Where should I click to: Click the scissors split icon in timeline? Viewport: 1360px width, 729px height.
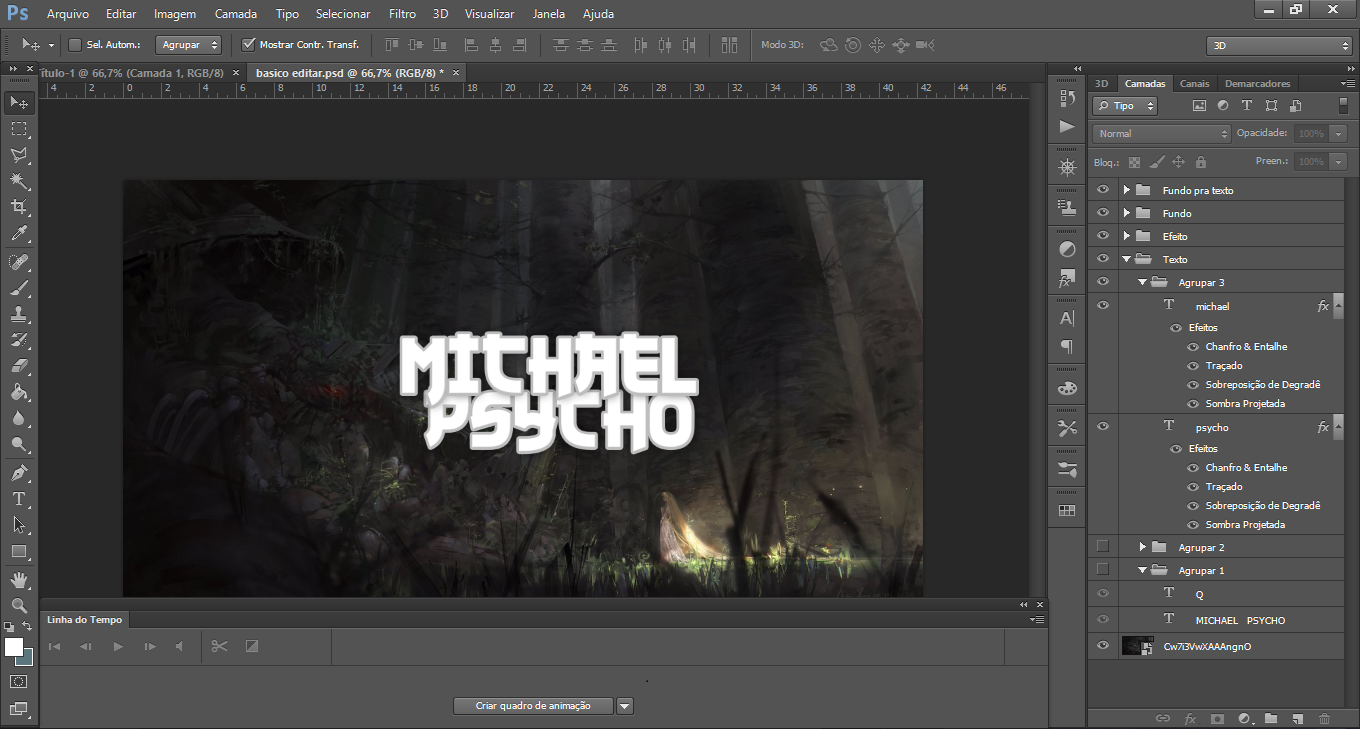[219, 646]
